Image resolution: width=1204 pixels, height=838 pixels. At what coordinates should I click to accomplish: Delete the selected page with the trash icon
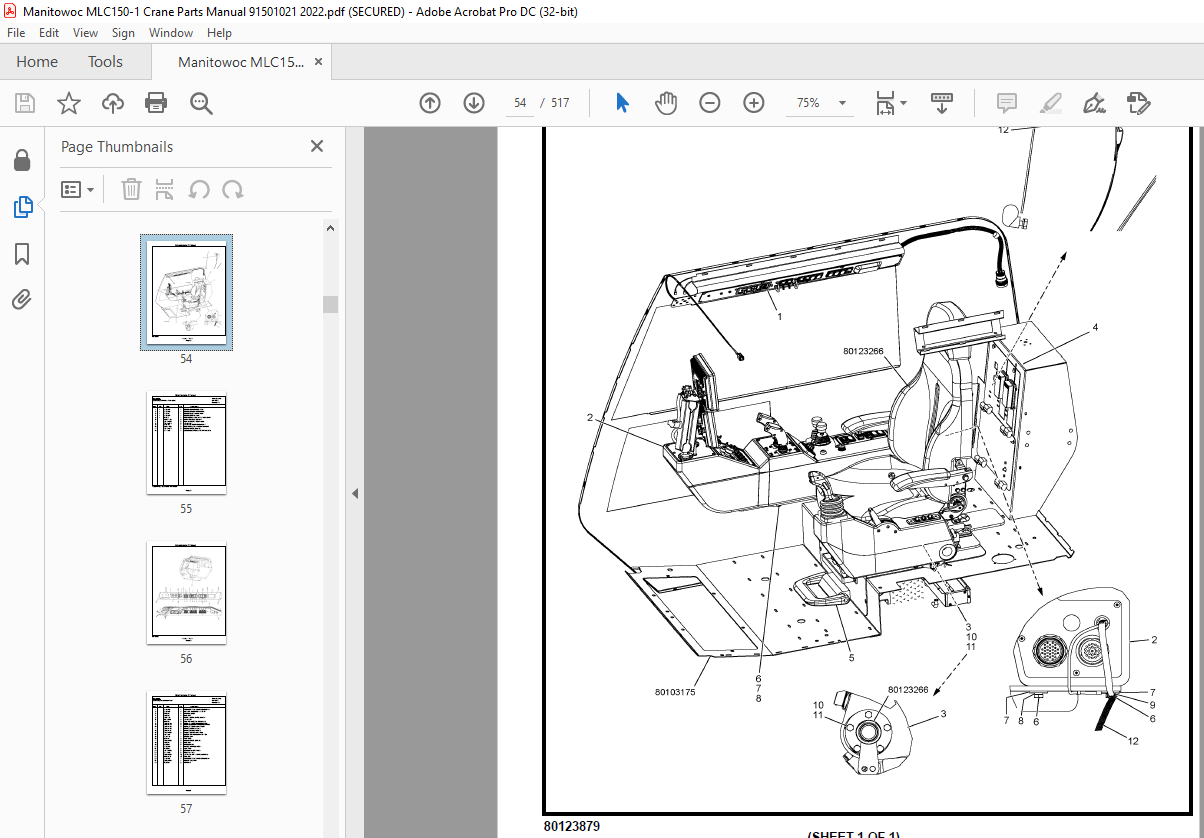tap(131, 189)
